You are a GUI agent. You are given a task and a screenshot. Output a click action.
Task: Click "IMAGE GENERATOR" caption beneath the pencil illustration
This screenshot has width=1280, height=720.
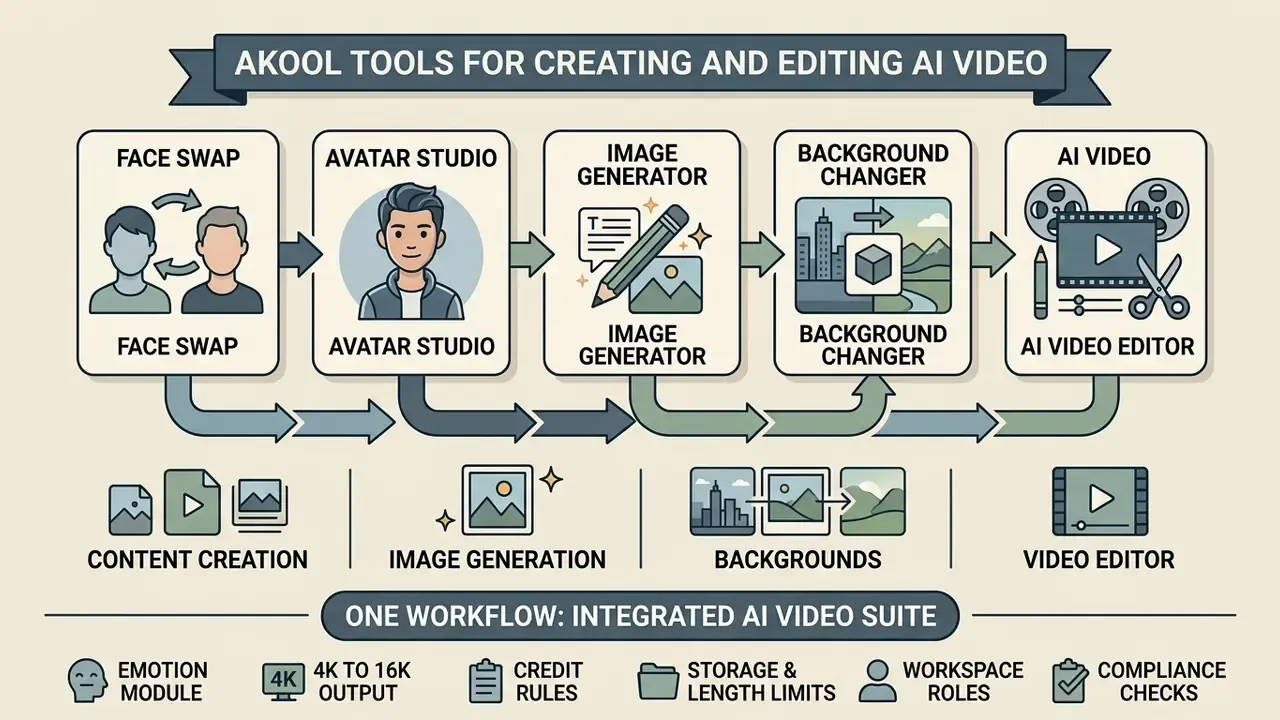click(x=643, y=344)
